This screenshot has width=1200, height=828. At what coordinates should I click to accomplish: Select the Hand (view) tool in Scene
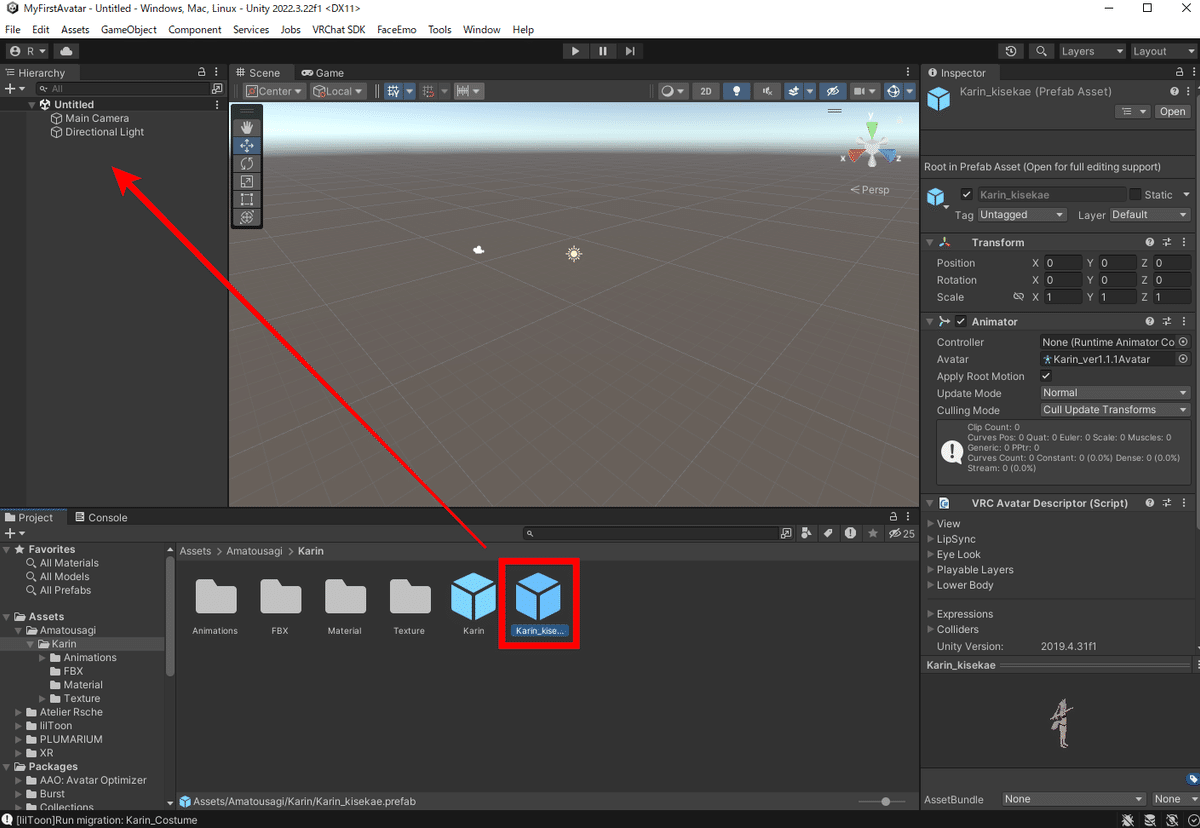click(247, 128)
